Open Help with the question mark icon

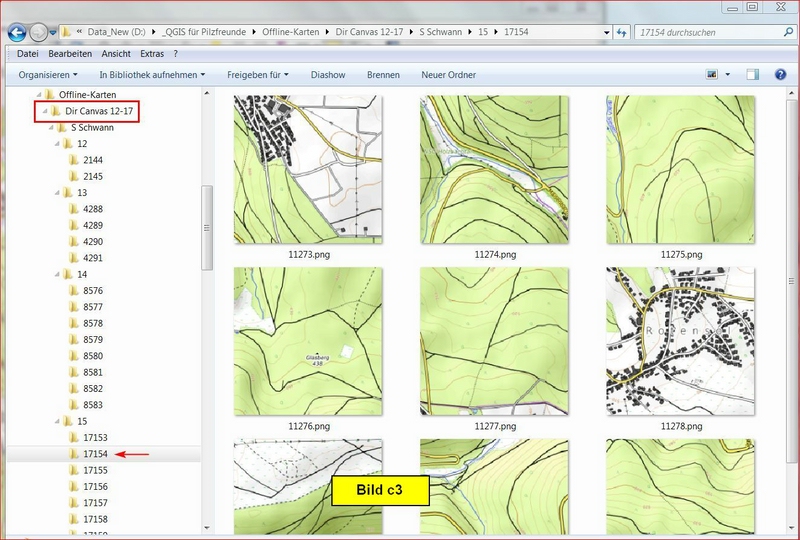[x=780, y=75]
